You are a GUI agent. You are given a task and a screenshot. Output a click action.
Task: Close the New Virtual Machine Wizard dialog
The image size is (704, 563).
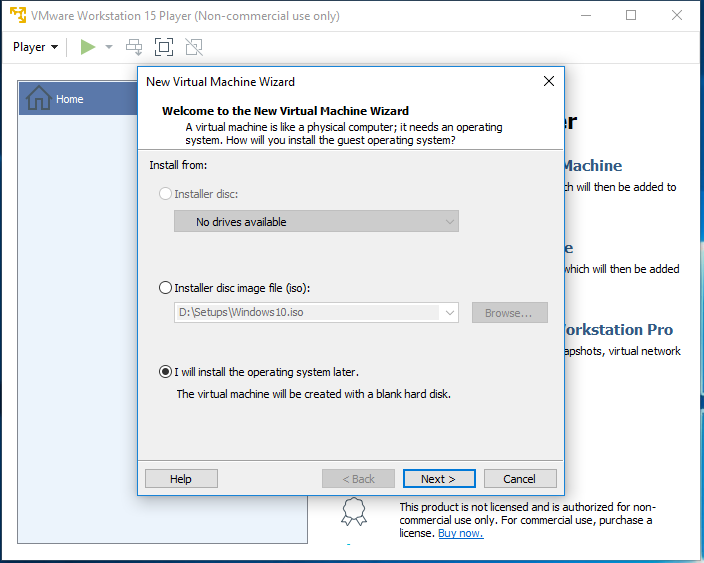[549, 81]
